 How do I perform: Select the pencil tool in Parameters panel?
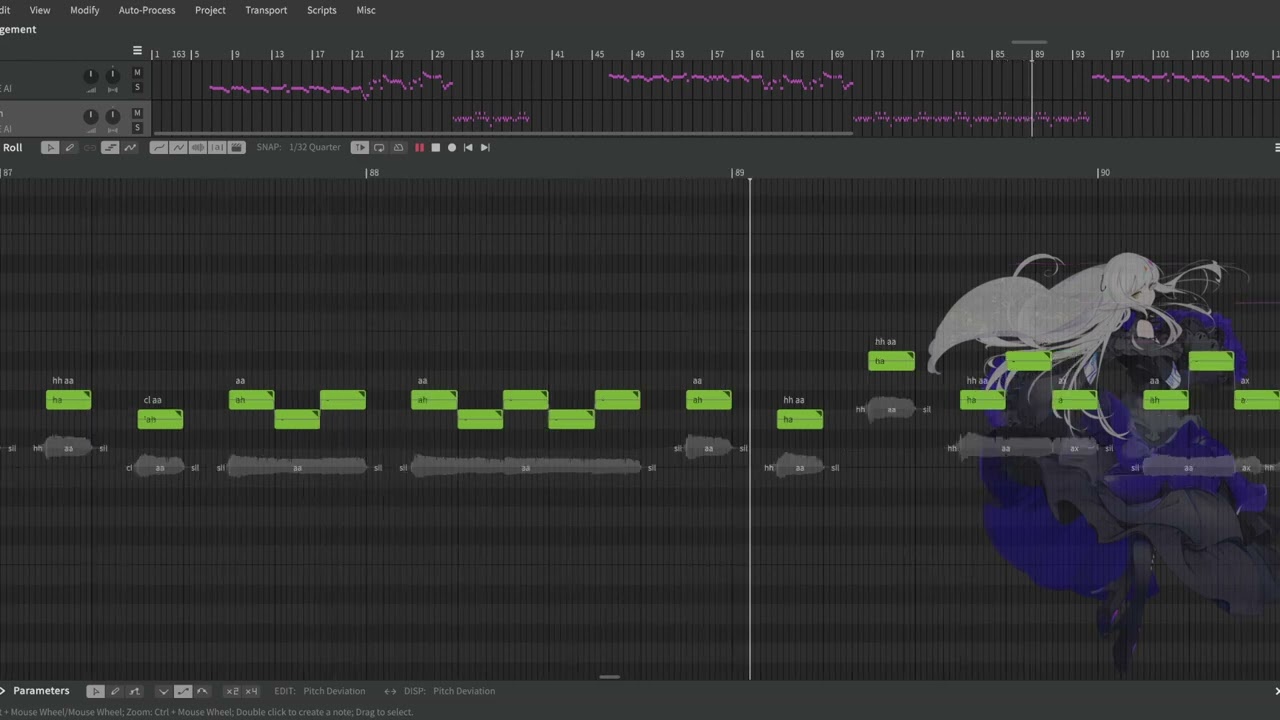tap(115, 691)
